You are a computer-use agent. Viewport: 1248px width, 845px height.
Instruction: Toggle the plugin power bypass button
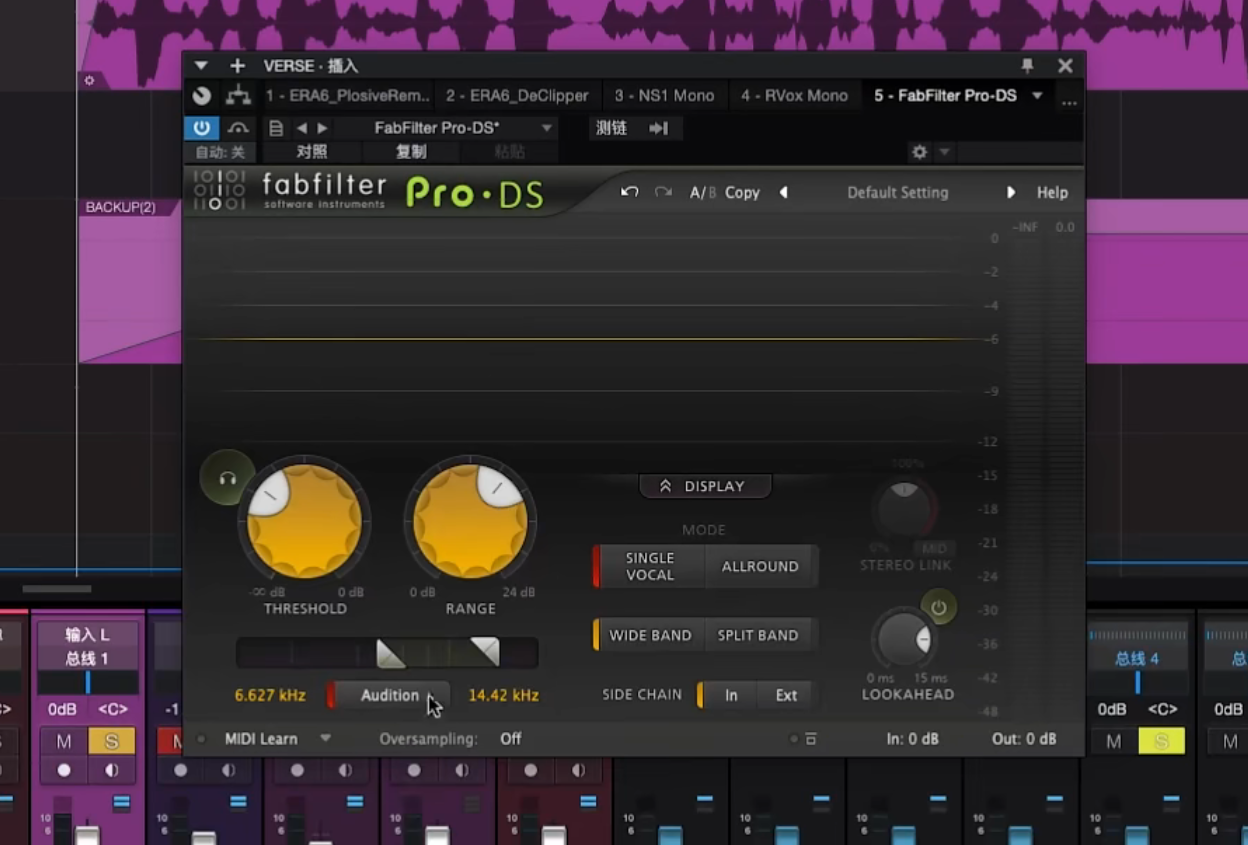(201, 128)
